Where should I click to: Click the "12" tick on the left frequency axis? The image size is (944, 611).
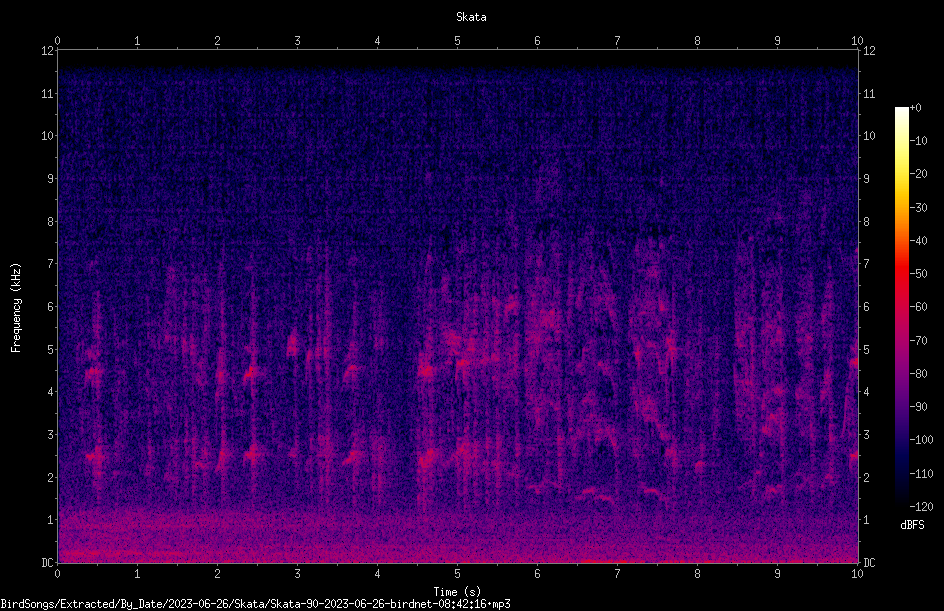pos(47,51)
